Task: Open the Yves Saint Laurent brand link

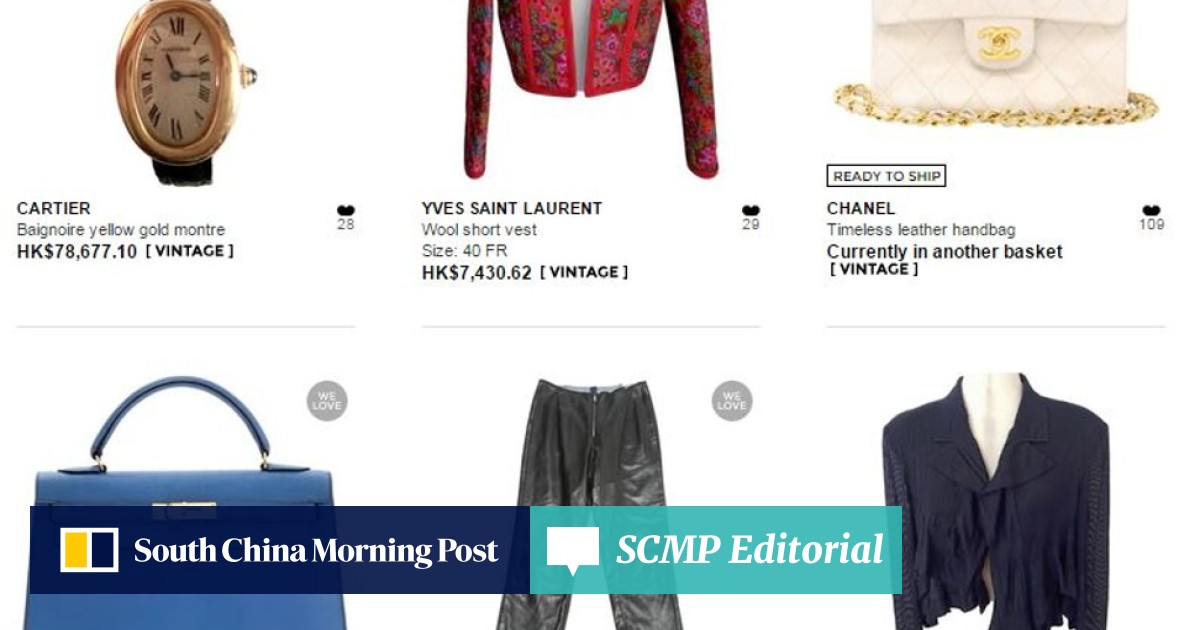Action: pyautogui.click(x=512, y=208)
